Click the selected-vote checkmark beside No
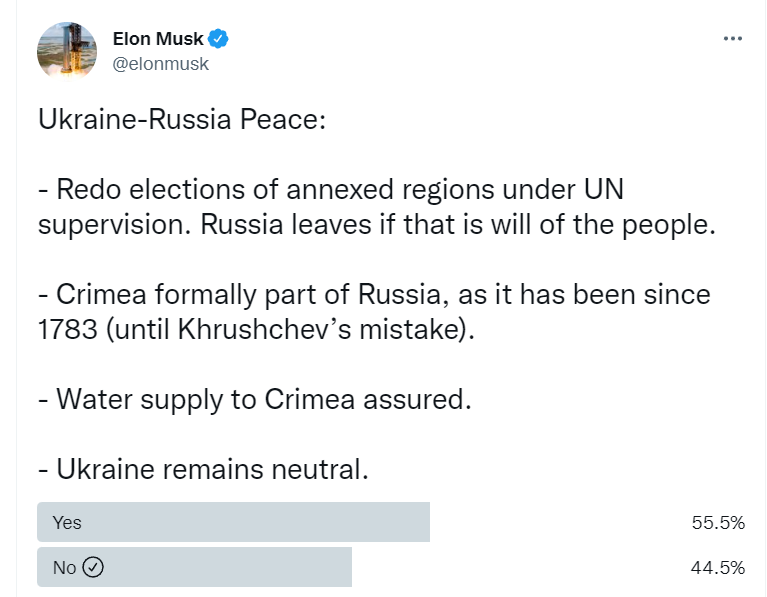767x597 pixels. pyautogui.click(x=93, y=568)
